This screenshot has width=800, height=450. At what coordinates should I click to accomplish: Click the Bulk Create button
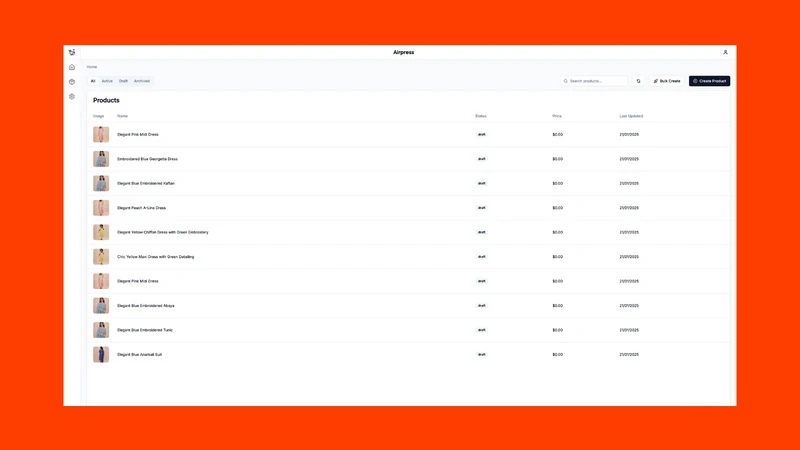pos(667,81)
